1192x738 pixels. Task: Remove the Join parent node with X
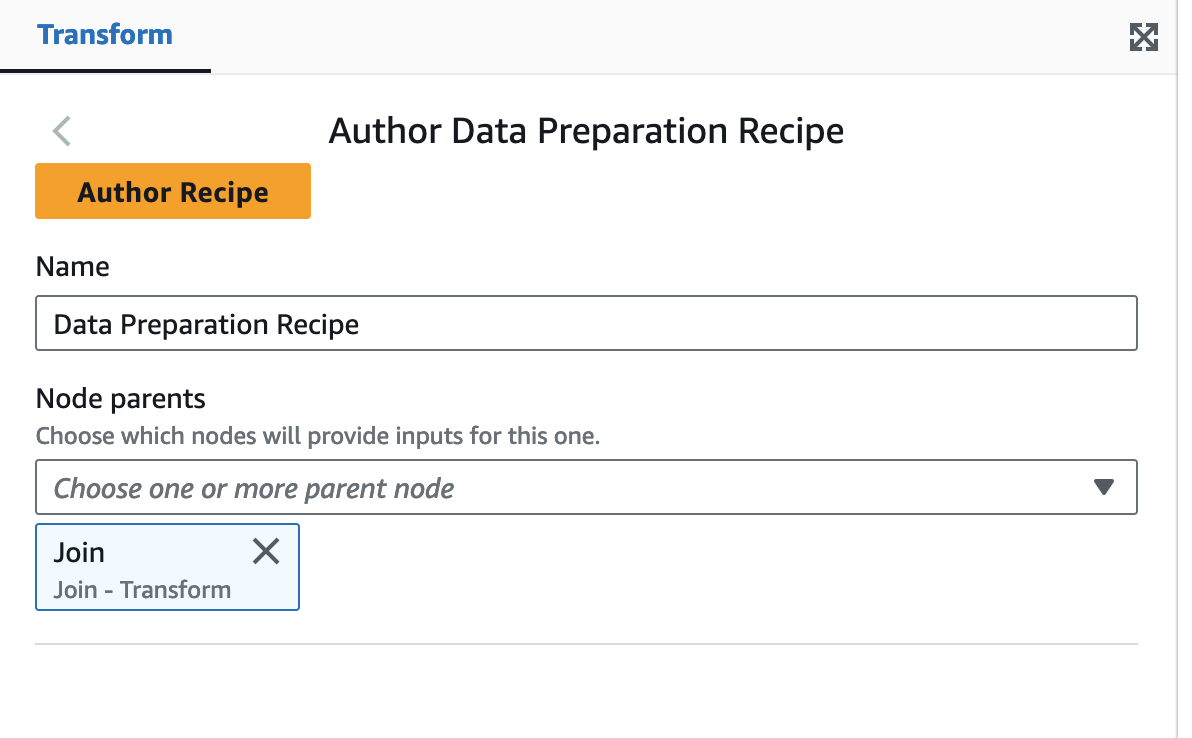tap(266, 551)
